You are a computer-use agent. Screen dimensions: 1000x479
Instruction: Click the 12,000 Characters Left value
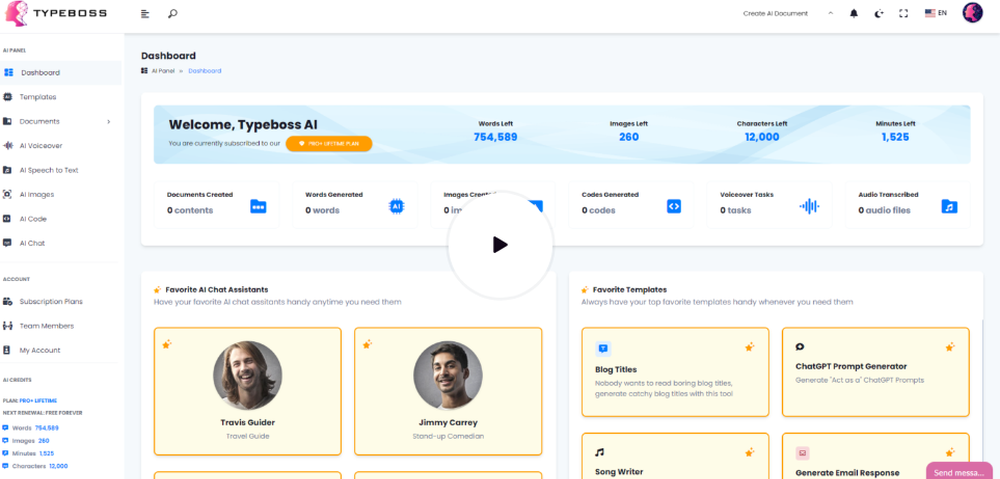tap(762, 137)
